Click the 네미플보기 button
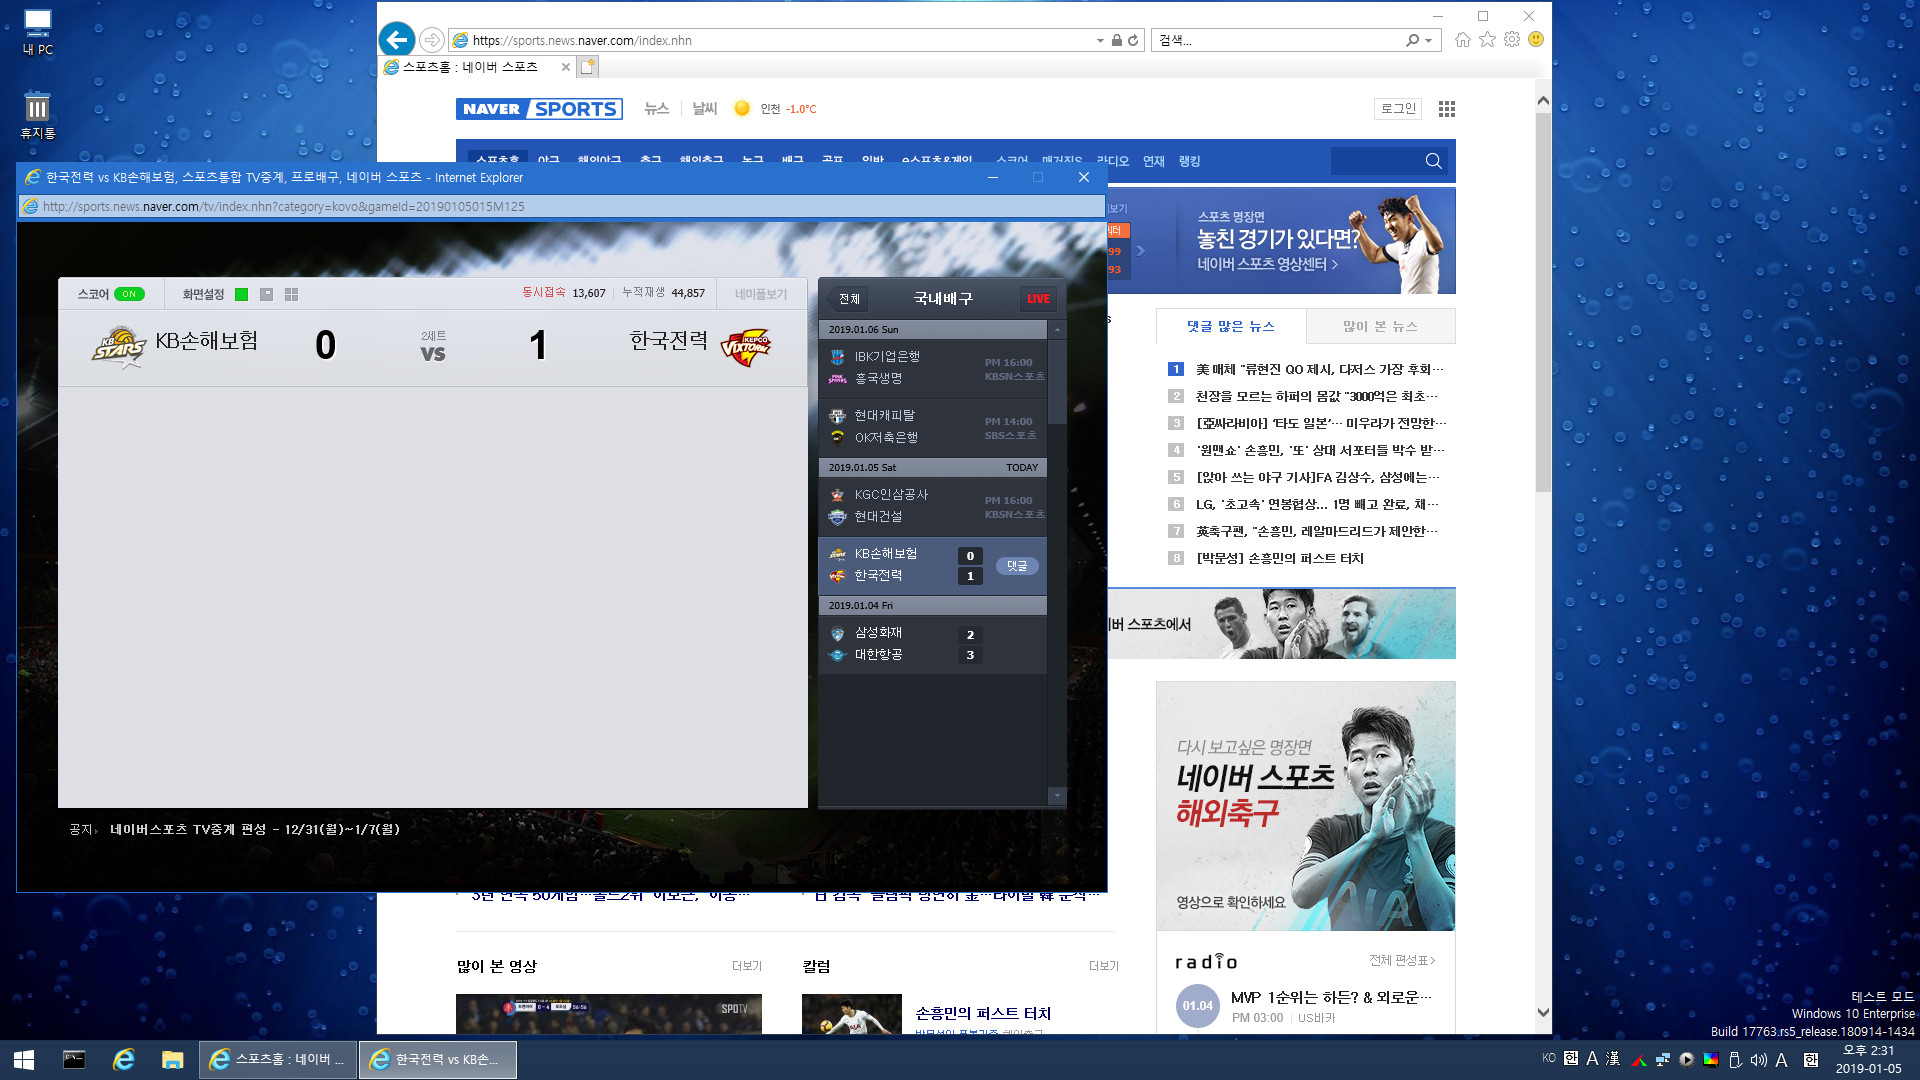The image size is (1920, 1080). coord(761,294)
